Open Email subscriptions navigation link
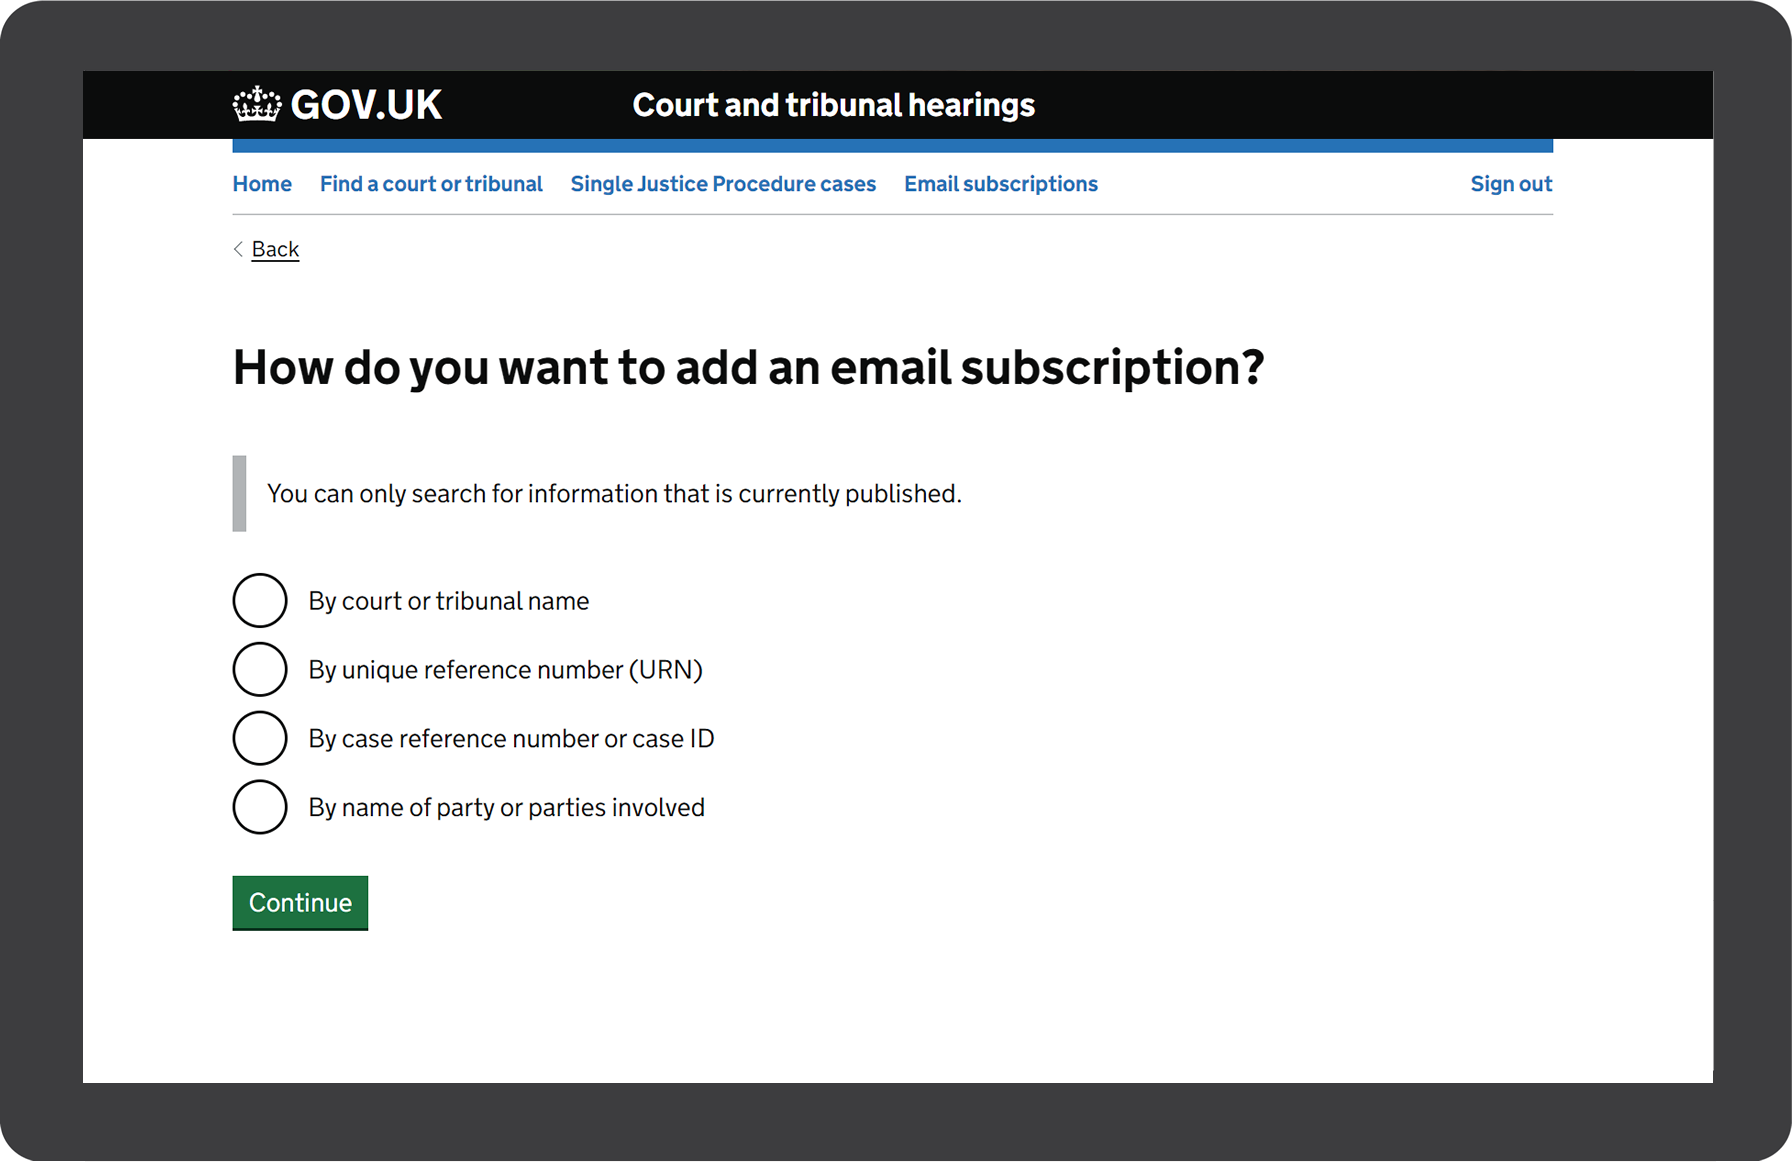 click(1001, 184)
